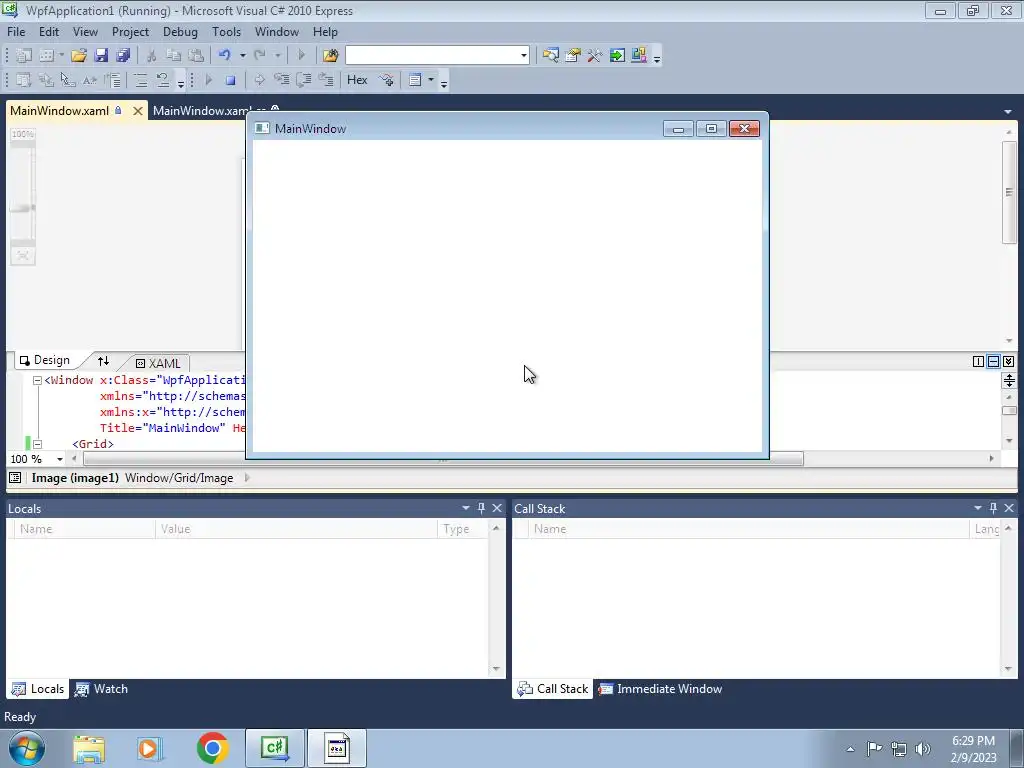1024x768 pixels.
Task: Toggle auto-hide pin on Call Stack panel
Action: click(993, 508)
